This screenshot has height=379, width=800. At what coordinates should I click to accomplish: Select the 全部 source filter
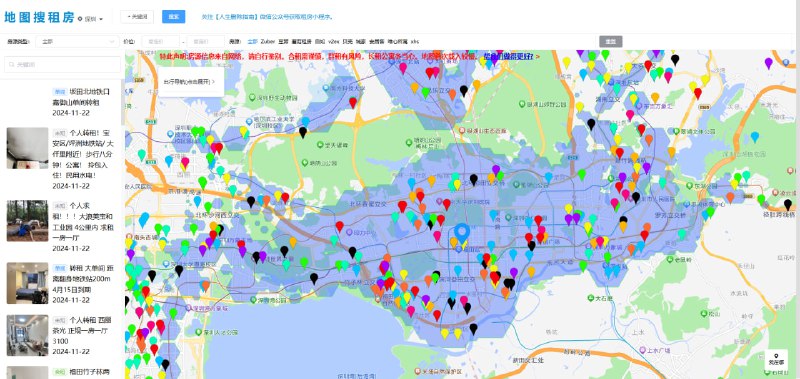click(253, 41)
